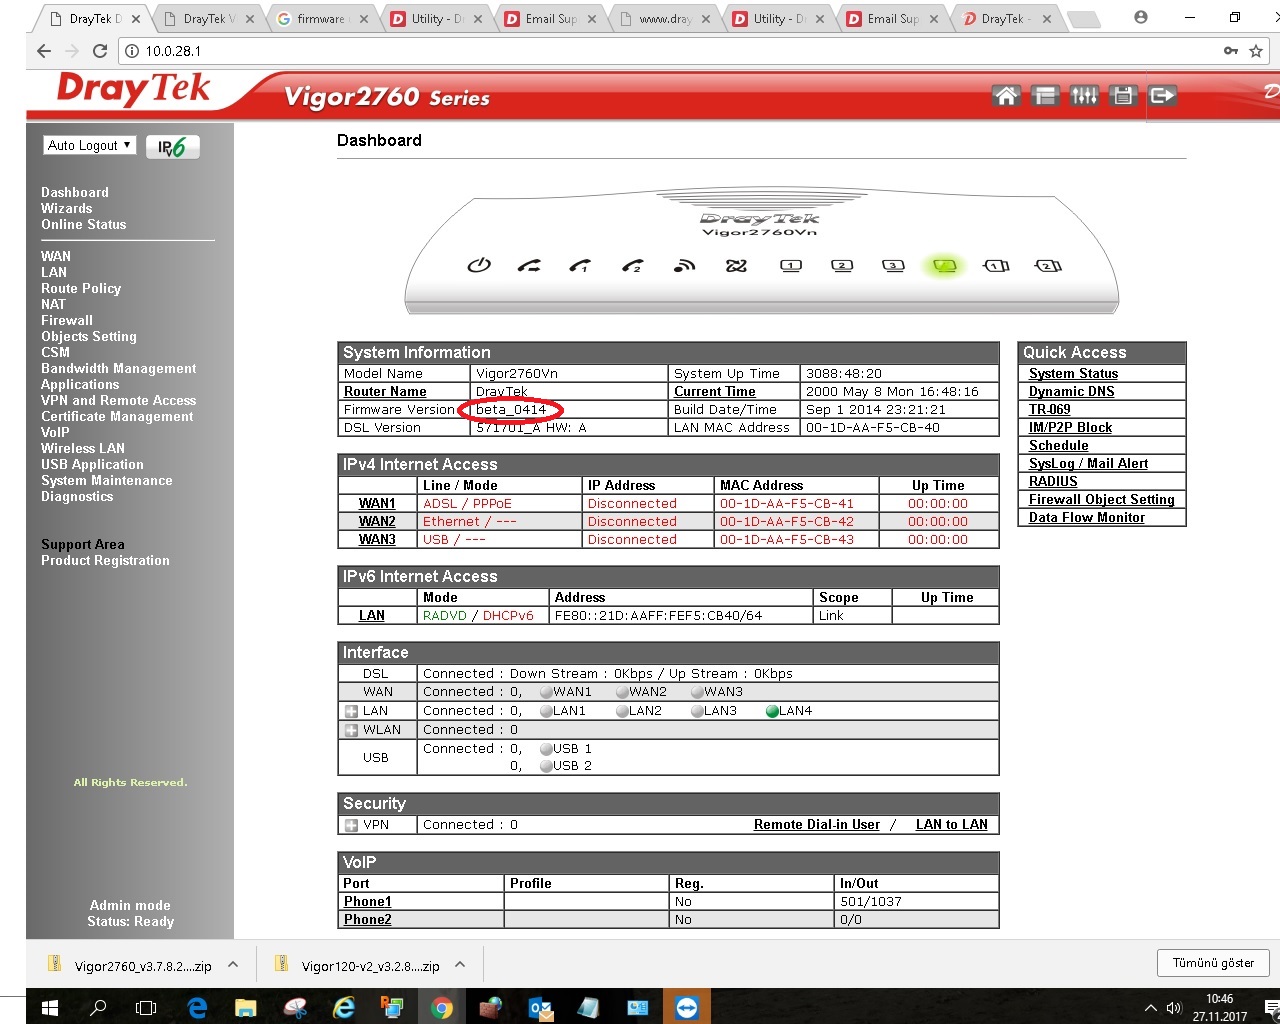Screen dimensions: 1280x1024
Task: Open the System Maintenance sidebar menu
Action: (107, 481)
